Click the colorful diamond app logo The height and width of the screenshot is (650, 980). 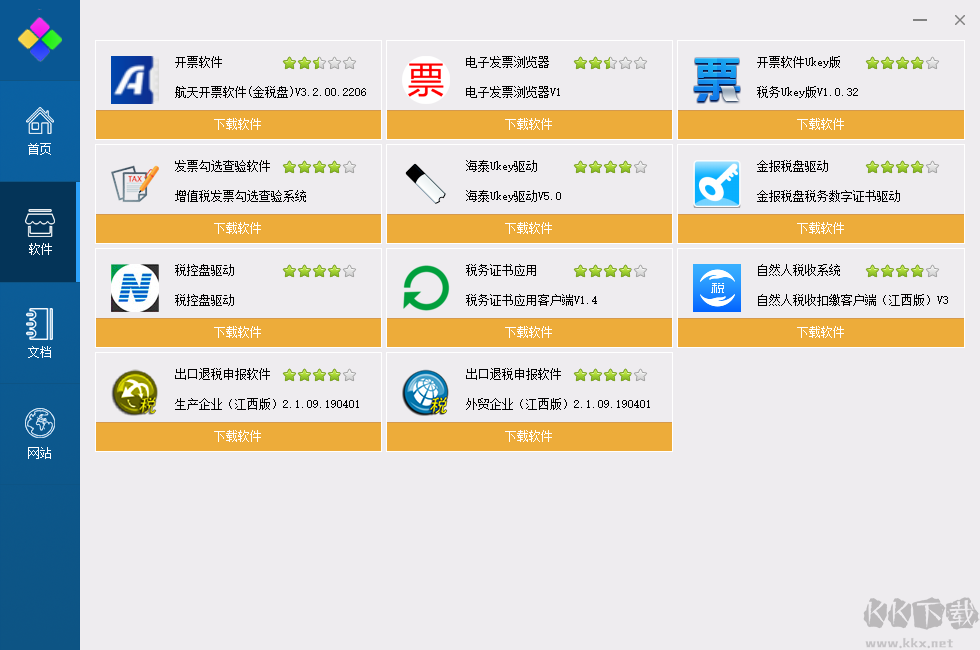(39, 40)
